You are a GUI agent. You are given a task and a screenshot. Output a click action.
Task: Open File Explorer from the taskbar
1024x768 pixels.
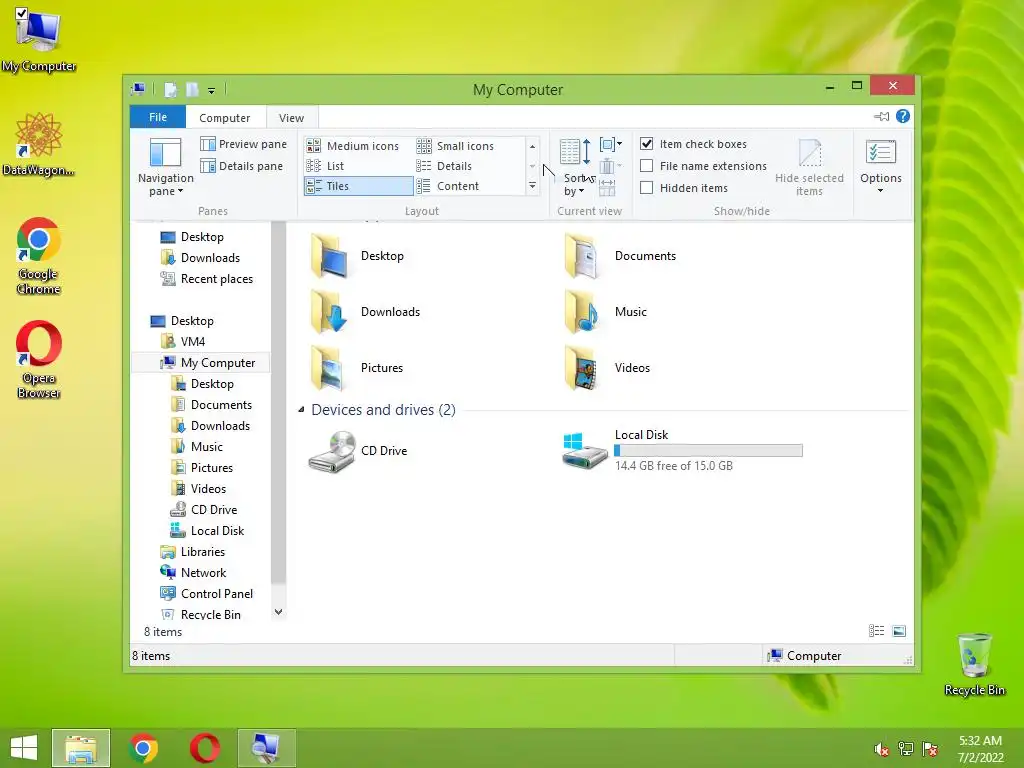coord(81,748)
